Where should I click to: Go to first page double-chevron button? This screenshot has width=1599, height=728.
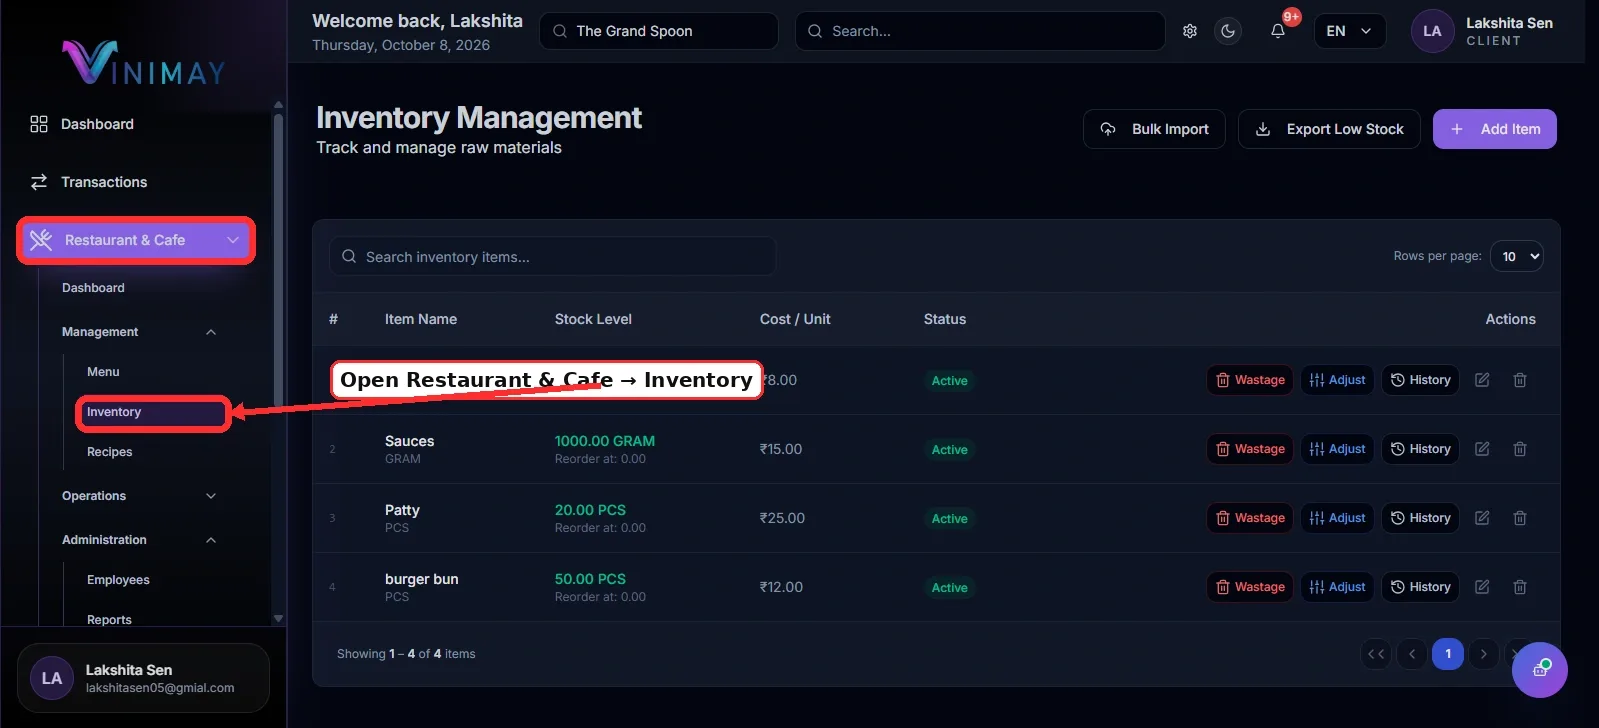(x=1376, y=654)
